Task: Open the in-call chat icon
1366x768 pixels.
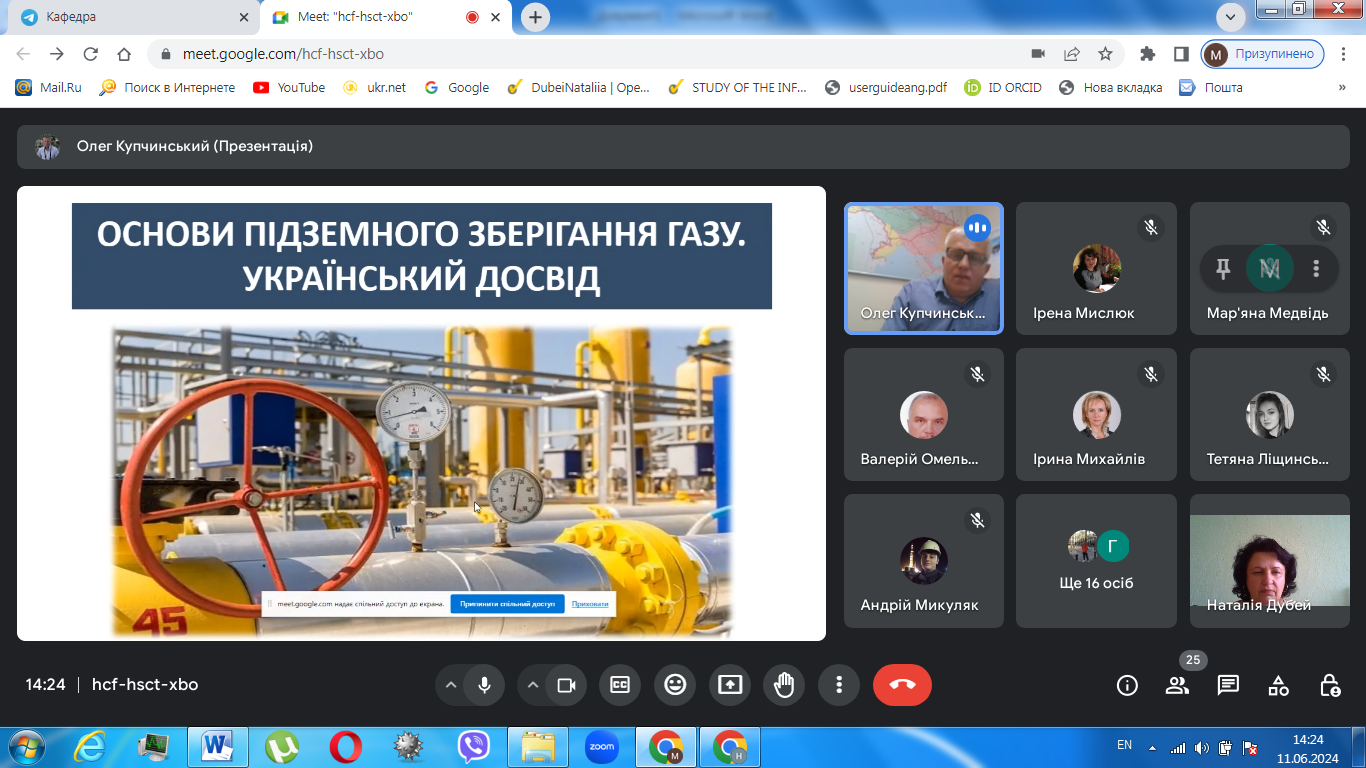Action: point(1227,685)
